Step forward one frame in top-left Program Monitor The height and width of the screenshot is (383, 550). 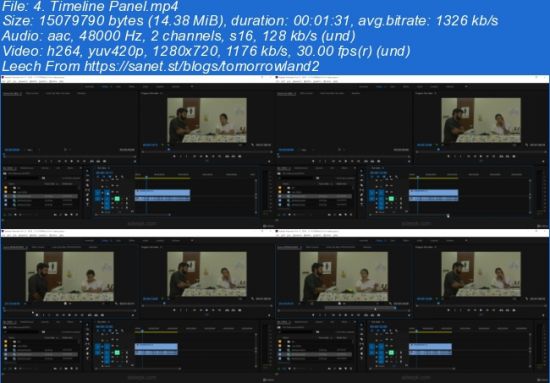coord(213,156)
